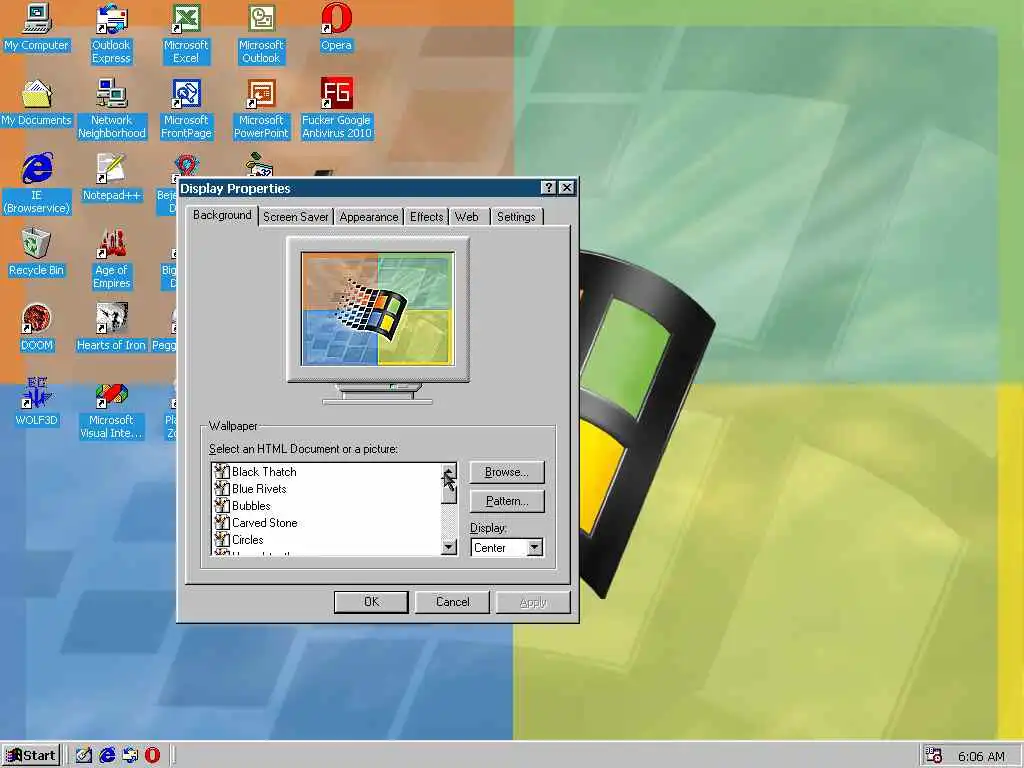Screen dimensions: 1024x768
Task: Launch Internet Explorer from quick launch bar
Action: point(107,756)
